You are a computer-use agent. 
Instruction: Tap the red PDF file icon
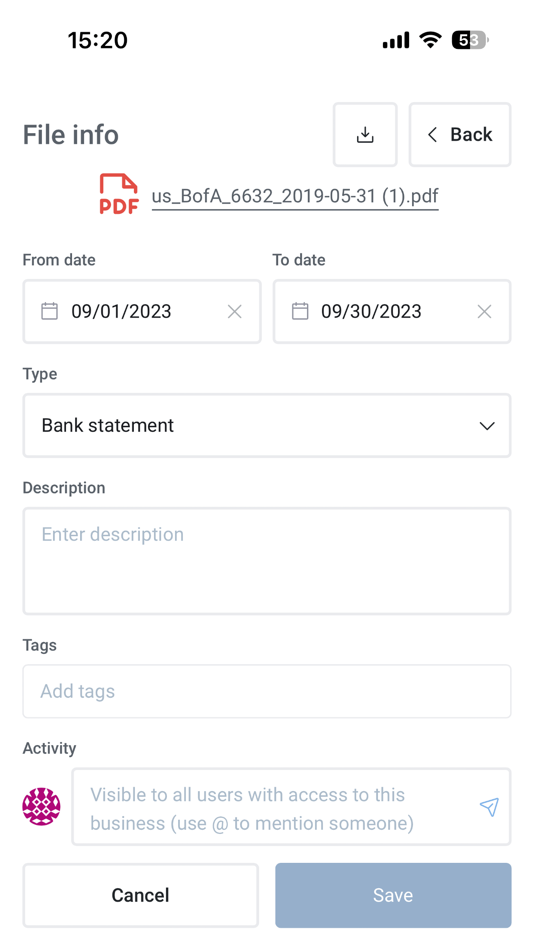coord(119,194)
